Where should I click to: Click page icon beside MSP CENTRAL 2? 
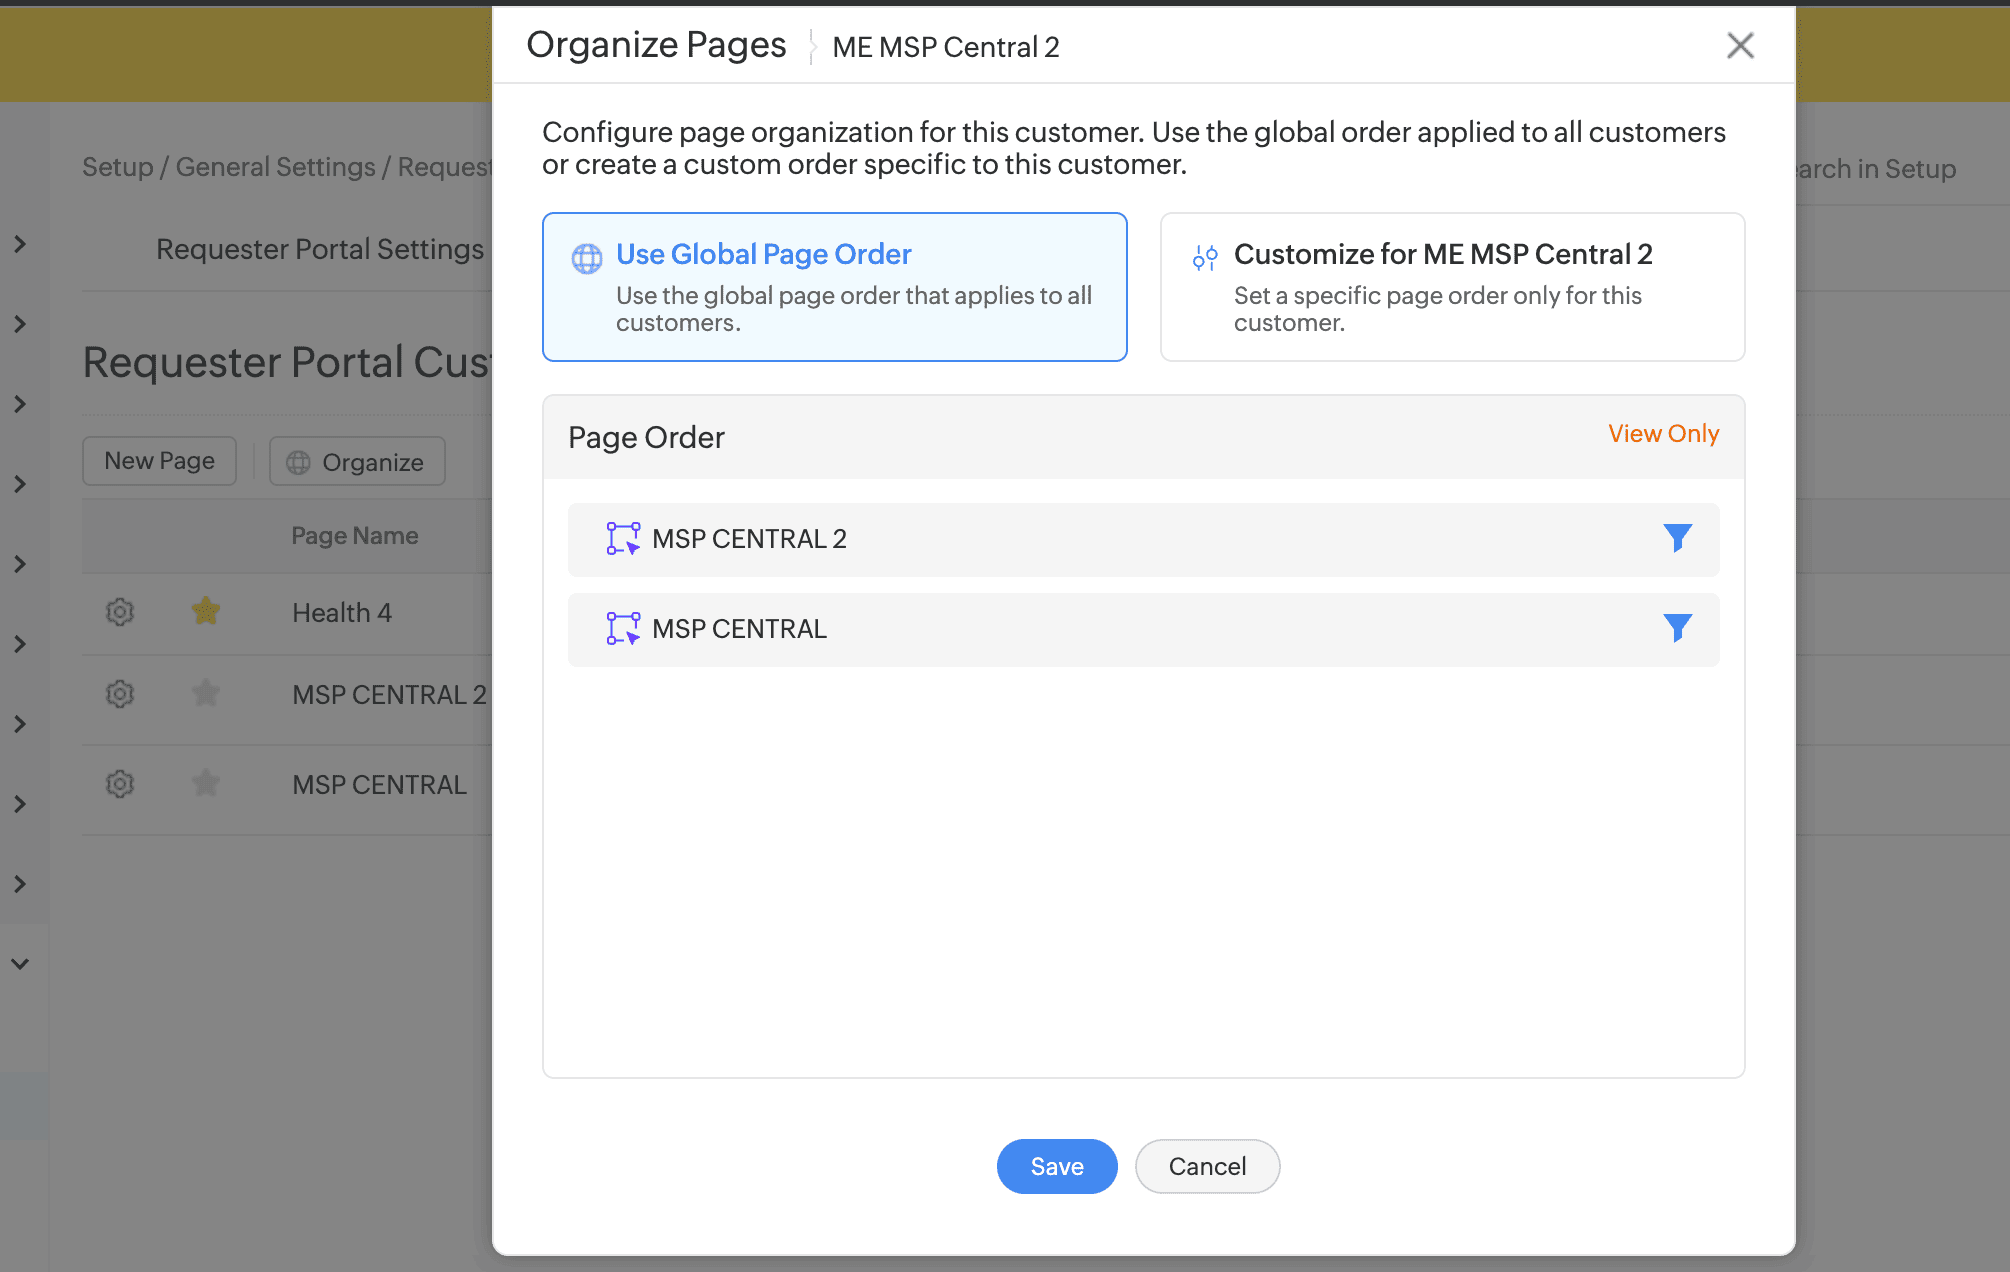click(623, 539)
